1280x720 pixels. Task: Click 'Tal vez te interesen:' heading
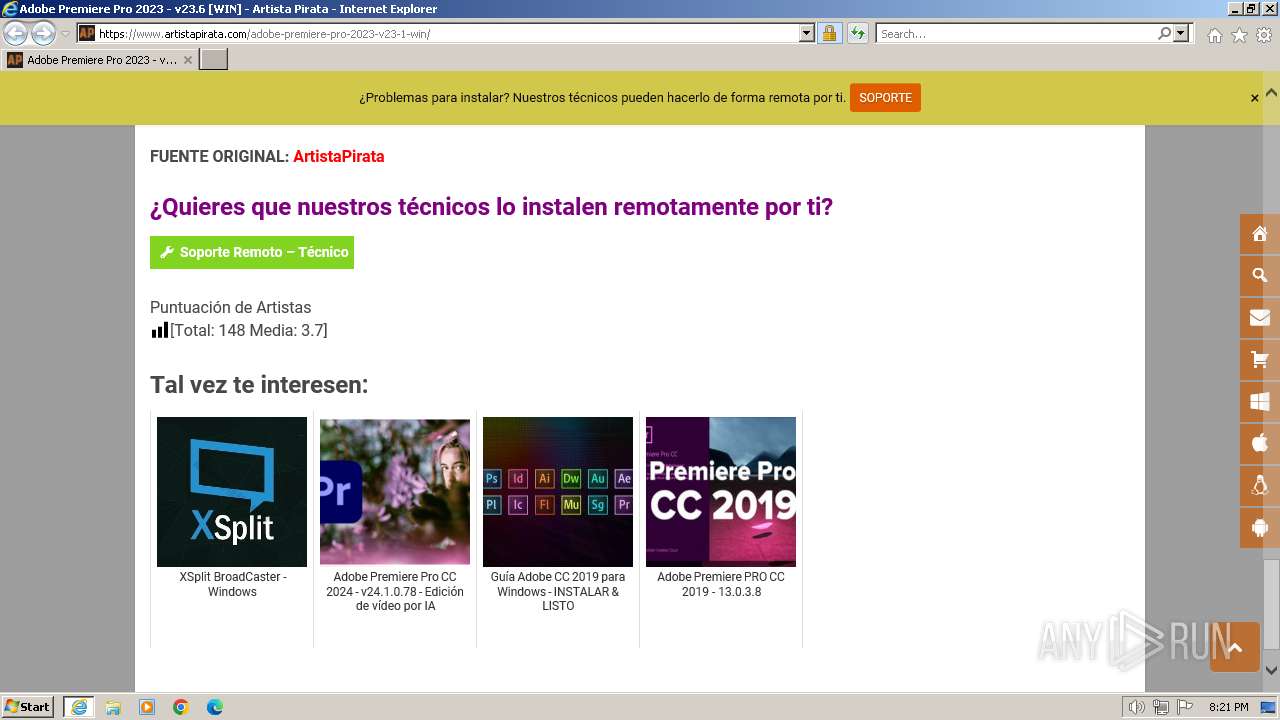click(x=259, y=385)
